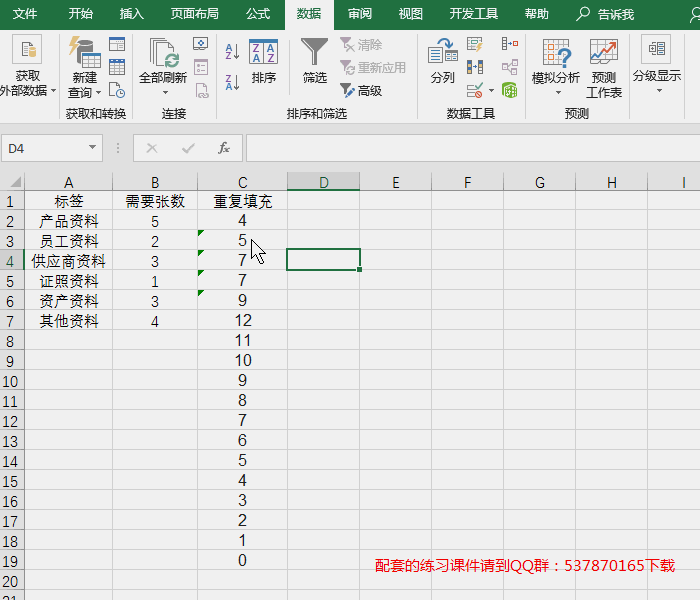Expand the 新建查询 dropdown
The image size is (700, 600).
(x=98, y=92)
